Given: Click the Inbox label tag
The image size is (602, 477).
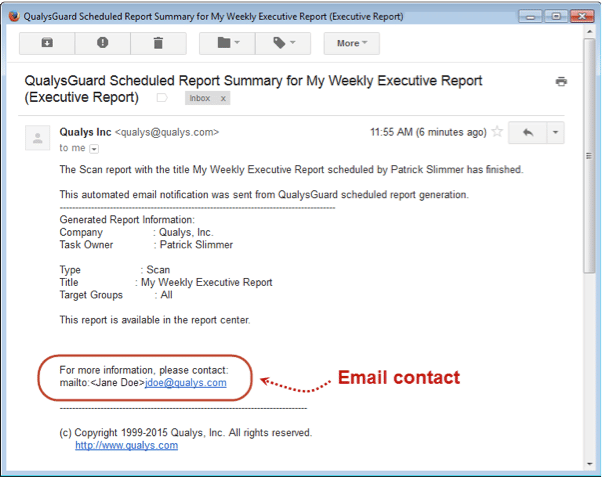Looking at the screenshot, I should [200, 98].
